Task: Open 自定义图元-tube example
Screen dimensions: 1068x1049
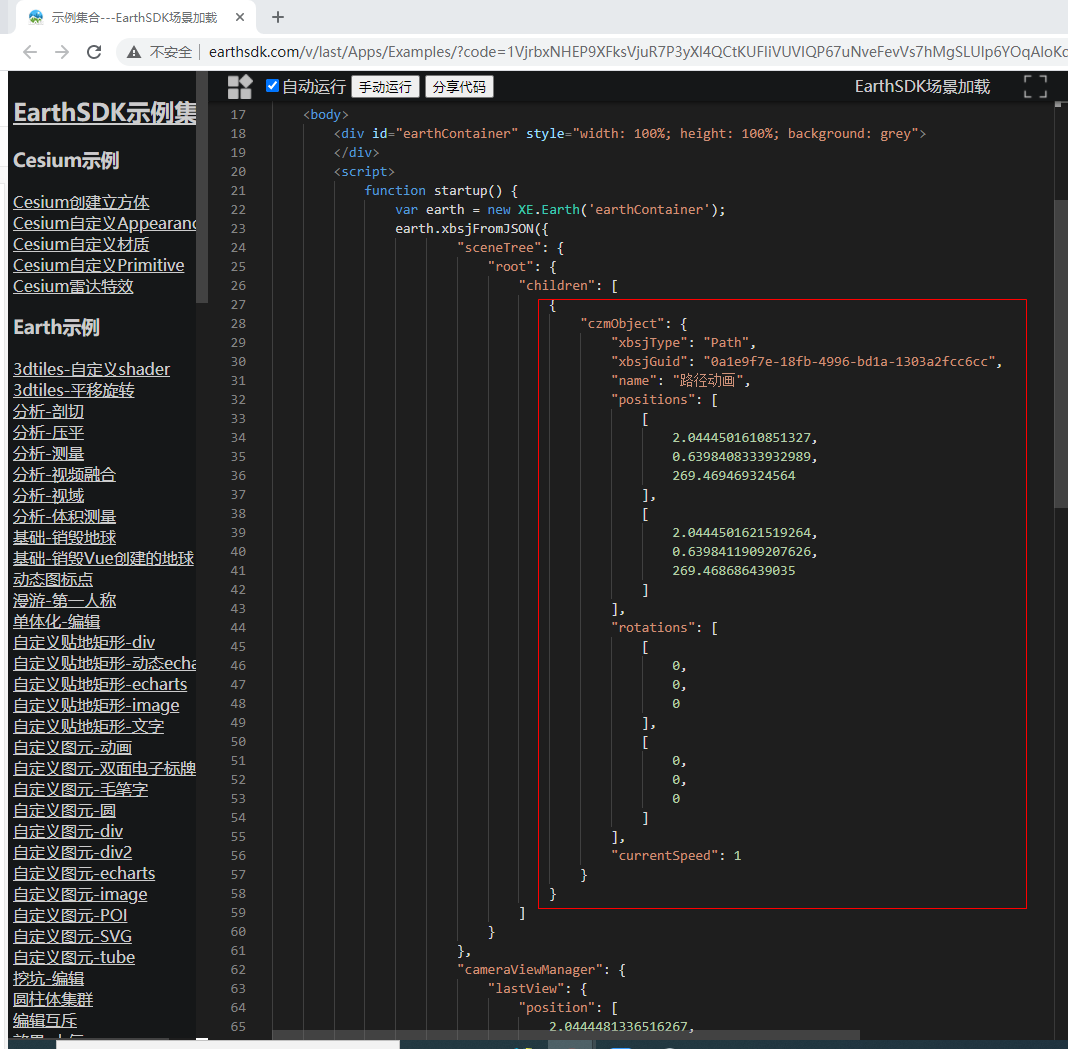Action: coord(74,958)
